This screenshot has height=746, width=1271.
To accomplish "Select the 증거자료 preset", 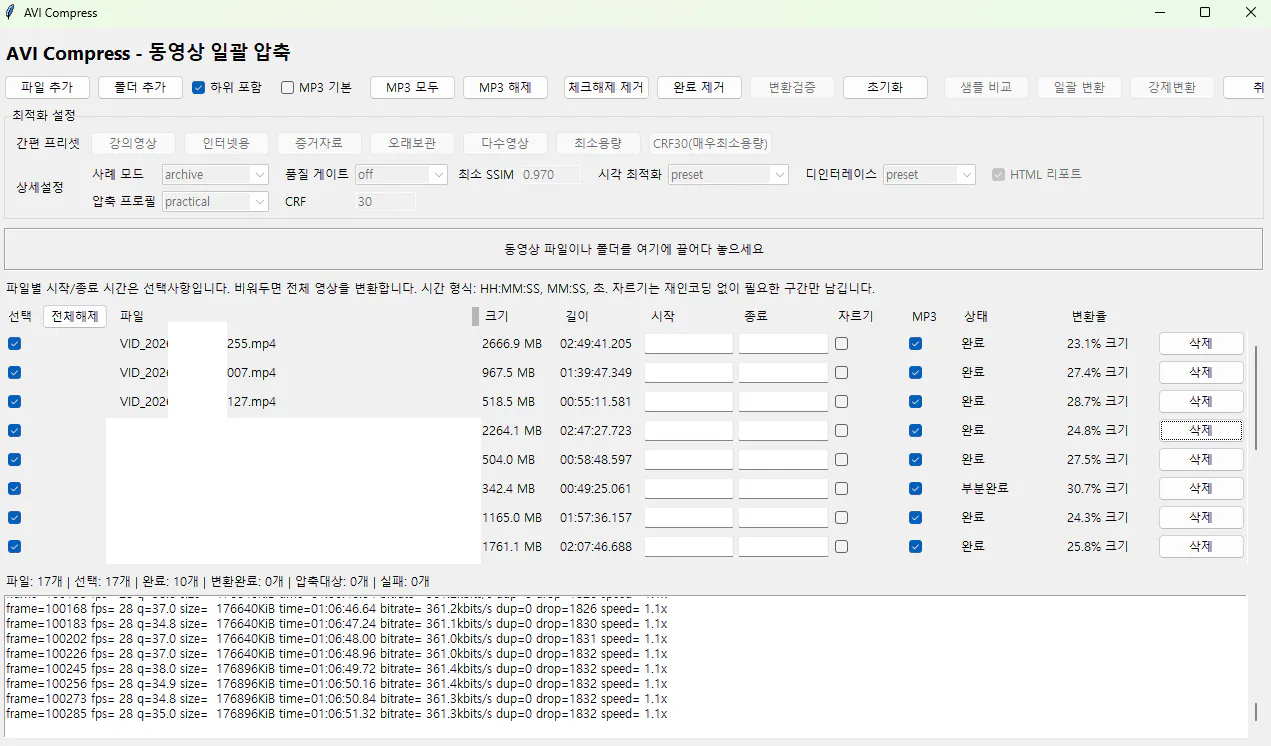I will point(319,143).
